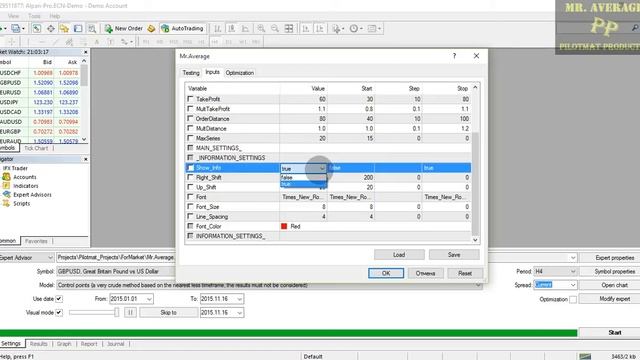Click the tile windows grid icon
640x360 pixels.
point(289,29)
